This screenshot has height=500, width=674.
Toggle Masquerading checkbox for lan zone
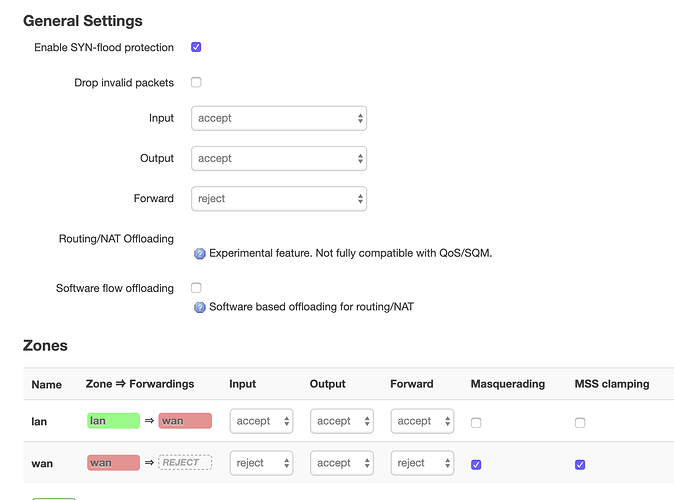coord(476,423)
